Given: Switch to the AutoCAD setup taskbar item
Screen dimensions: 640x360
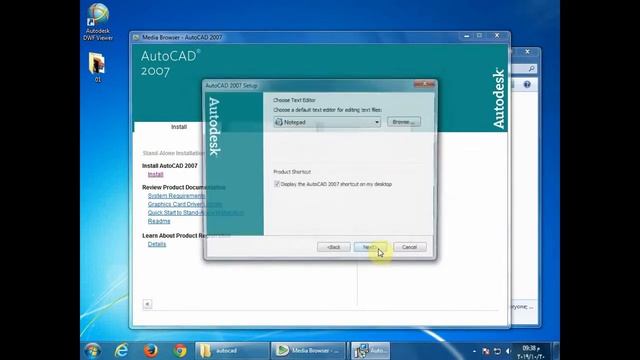Looking at the screenshot, I should [x=370, y=351].
